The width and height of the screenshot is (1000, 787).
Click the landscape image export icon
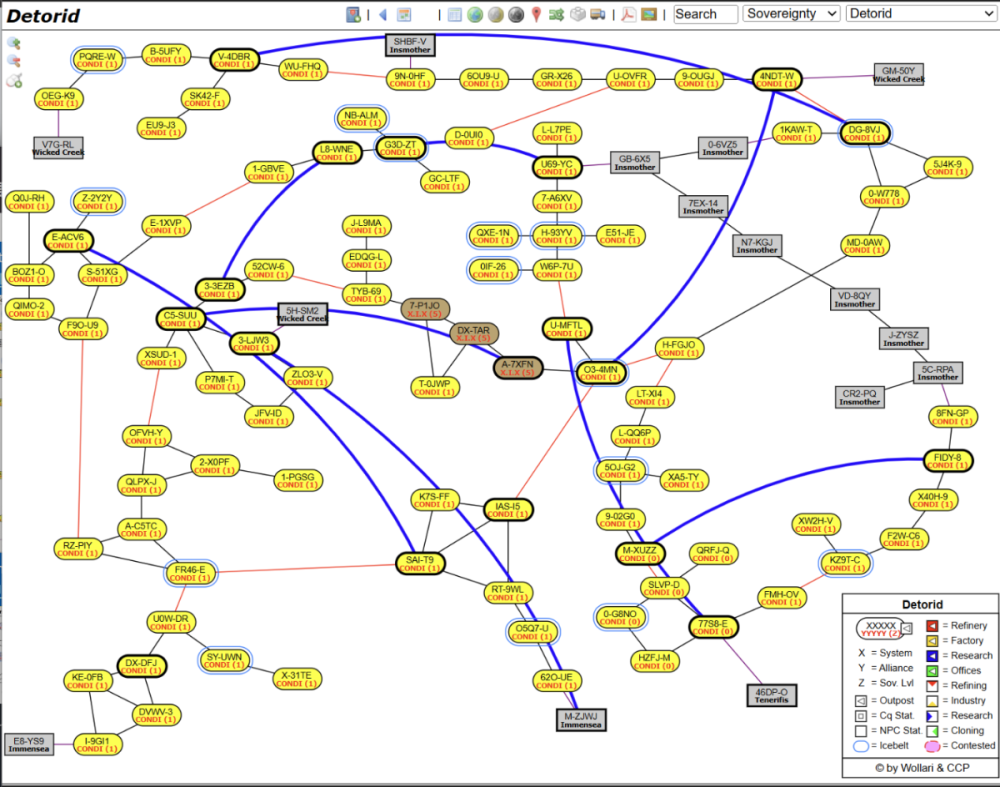pos(649,14)
